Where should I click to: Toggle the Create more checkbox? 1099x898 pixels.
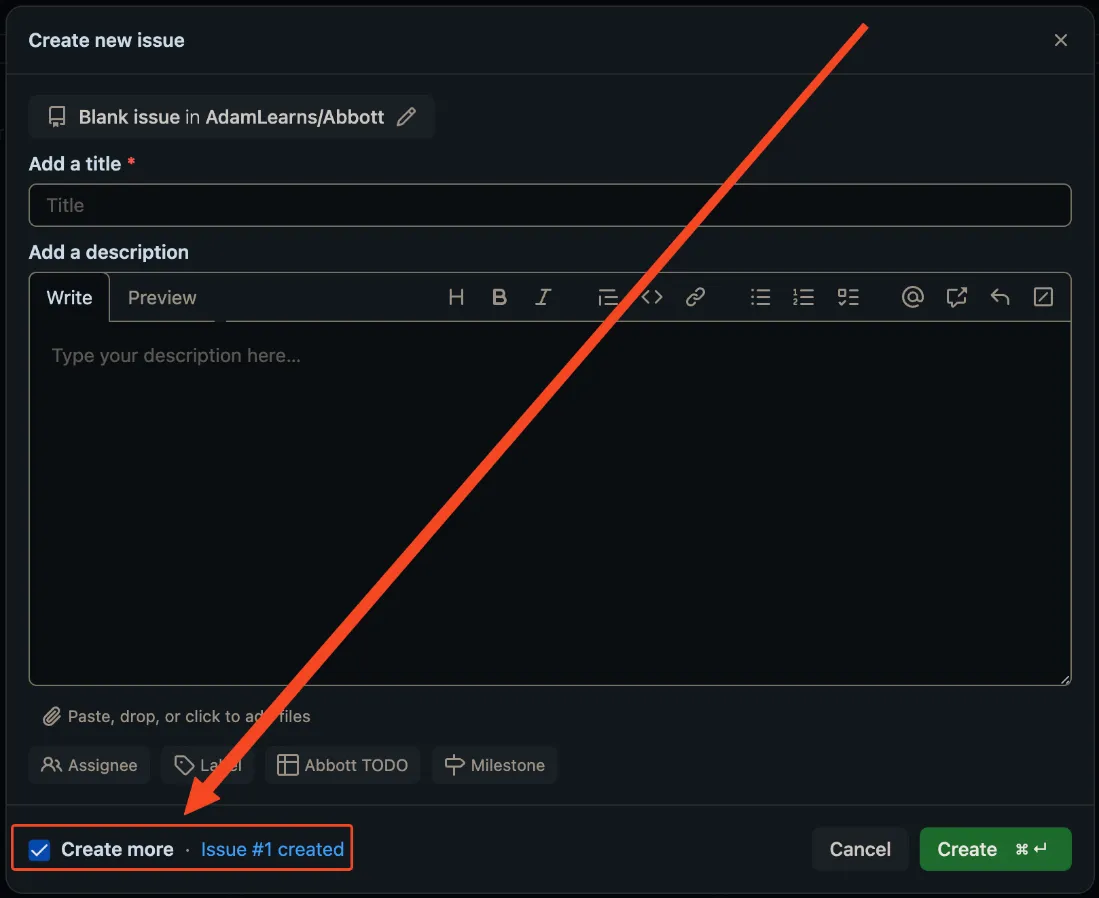(39, 850)
